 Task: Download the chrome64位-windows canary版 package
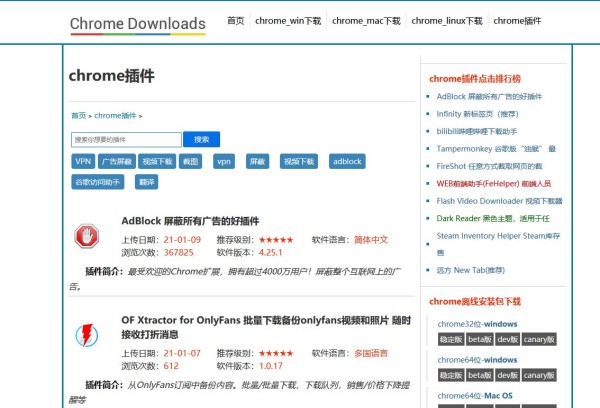click(540, 374)
